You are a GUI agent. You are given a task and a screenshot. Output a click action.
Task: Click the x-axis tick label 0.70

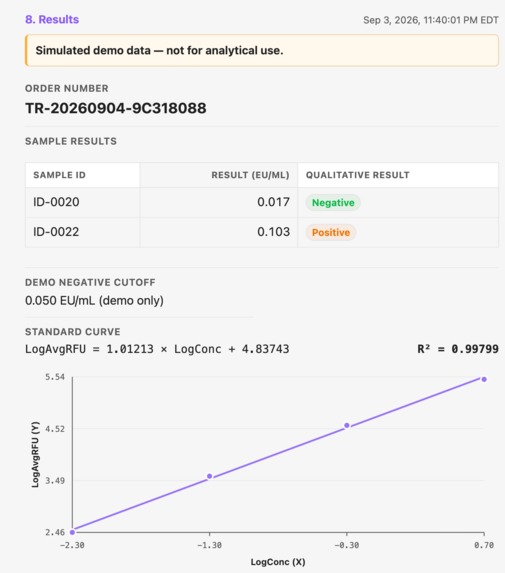point(484,545)
